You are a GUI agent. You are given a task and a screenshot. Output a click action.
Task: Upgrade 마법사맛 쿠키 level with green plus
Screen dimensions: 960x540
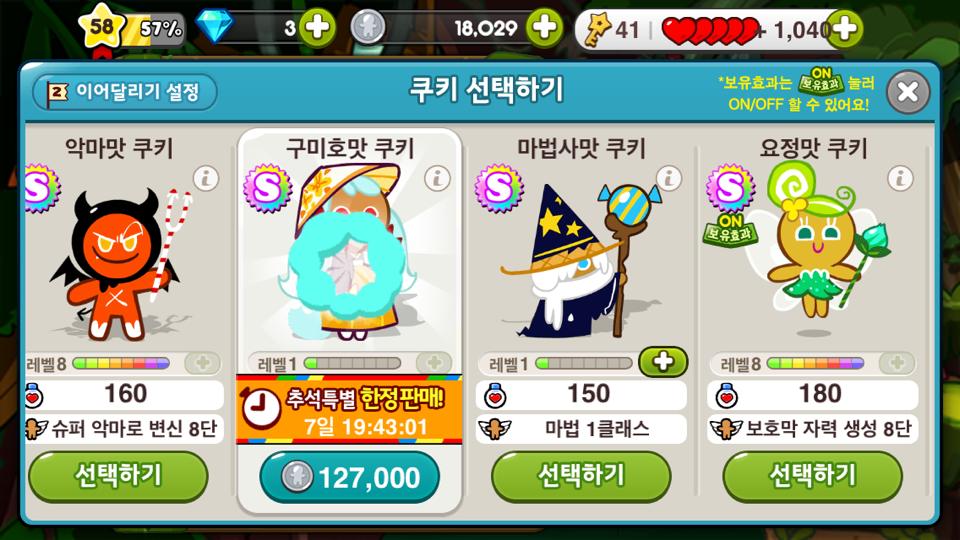coord(663,362)
